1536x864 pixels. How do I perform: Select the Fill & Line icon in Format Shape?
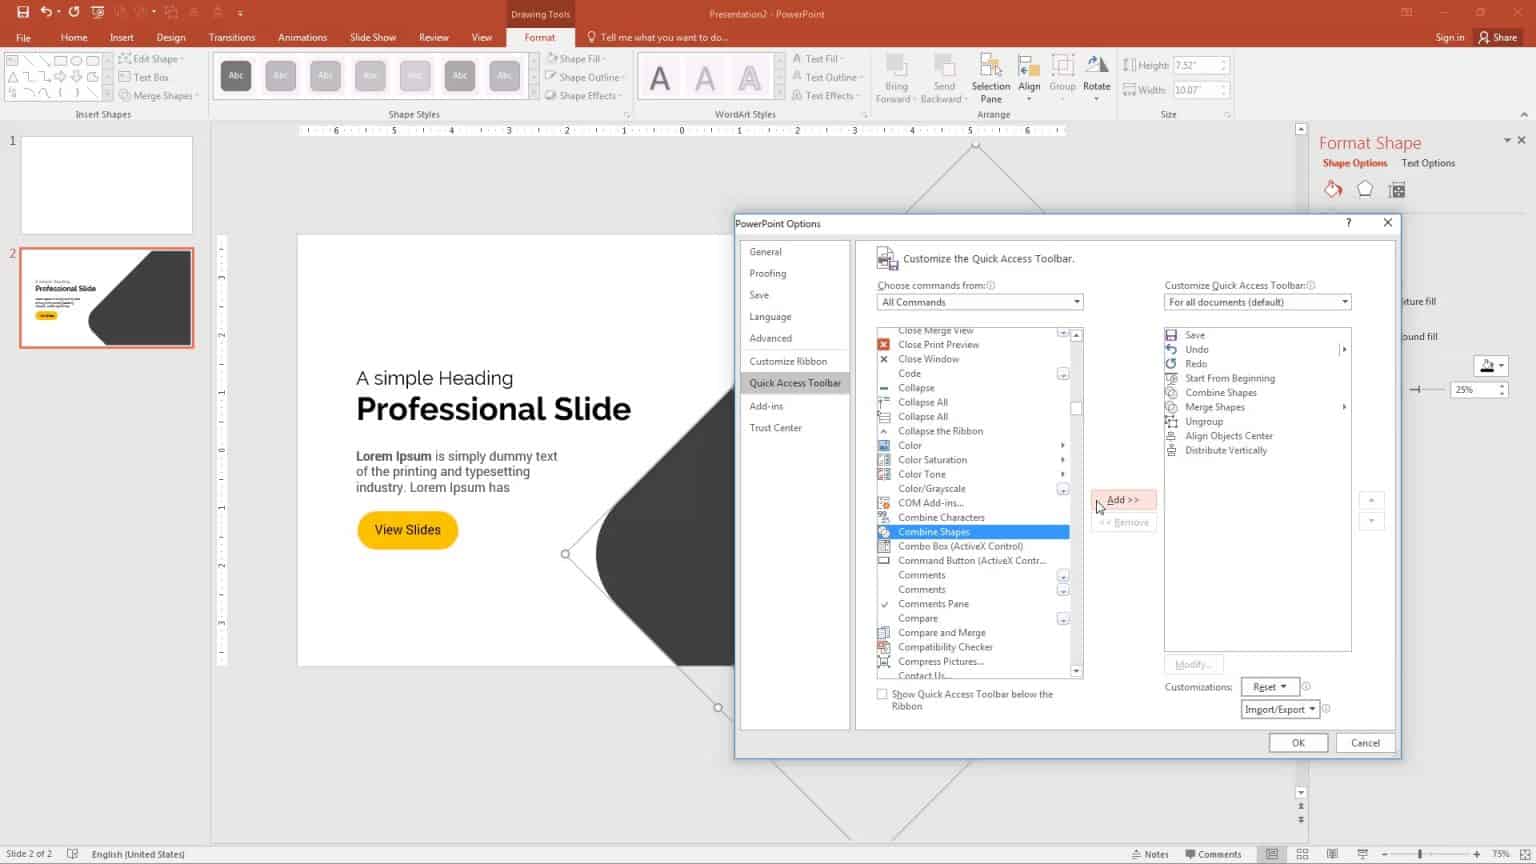click(1333, 189)
